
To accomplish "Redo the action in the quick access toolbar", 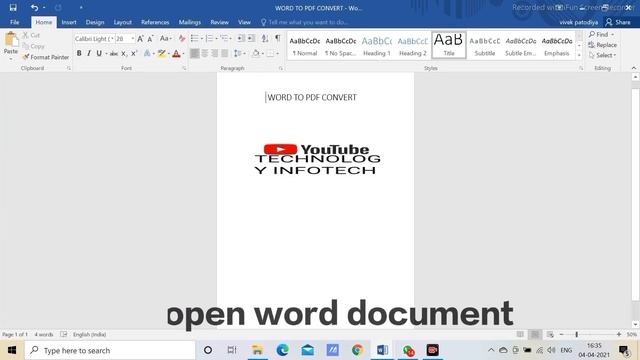I will click(58, 7).
